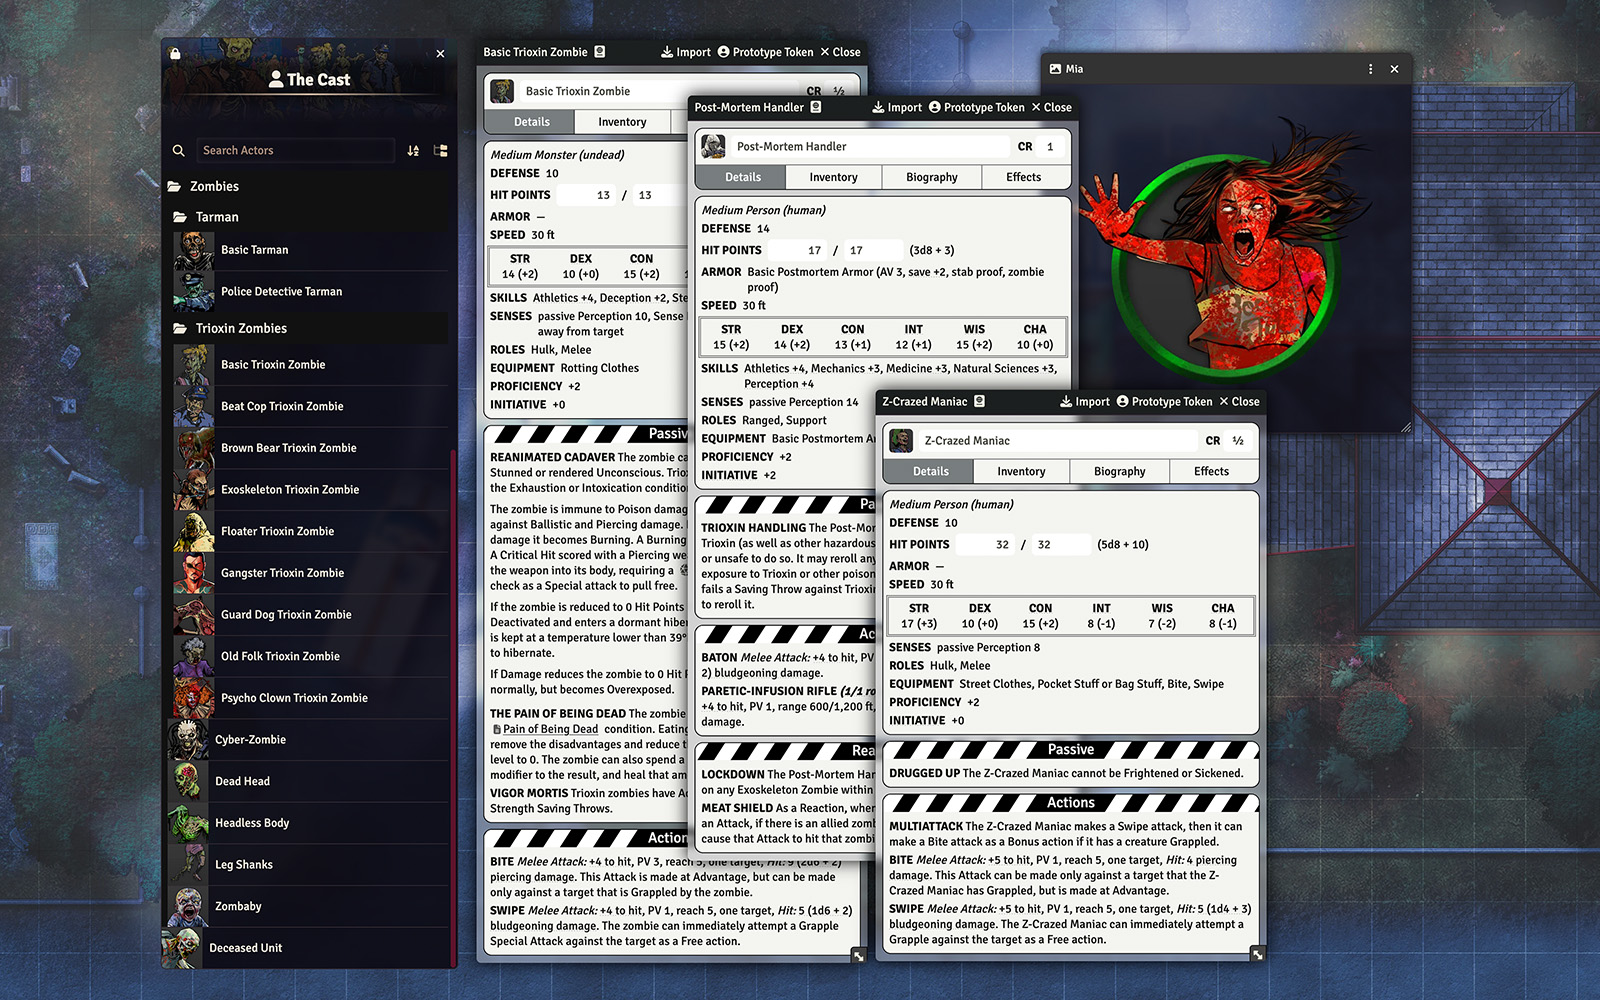Open the Effects tab on Z-Crazed Maniac

(1211, 471)
